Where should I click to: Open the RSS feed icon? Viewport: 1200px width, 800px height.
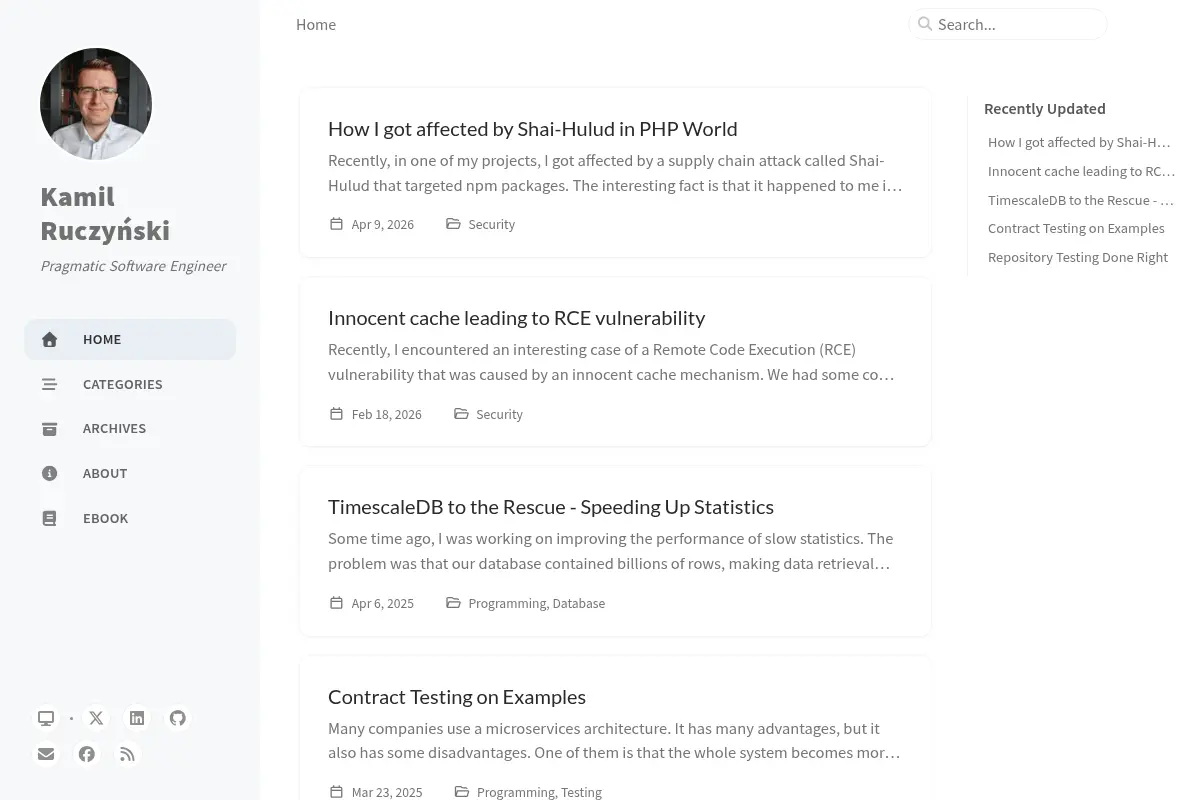coord(127,754)
